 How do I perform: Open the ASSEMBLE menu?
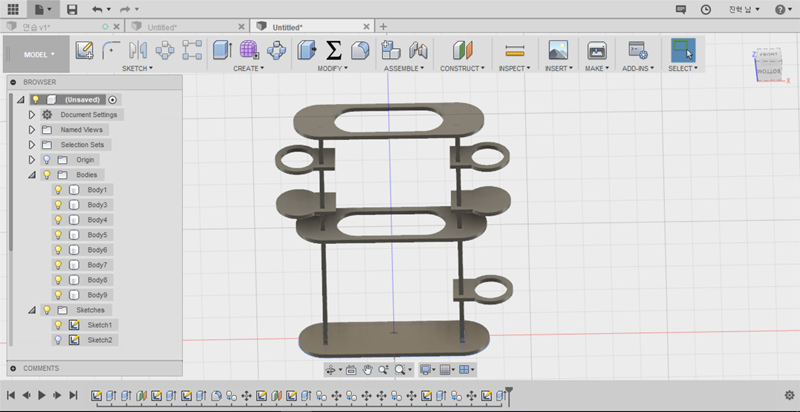(404, 68)
